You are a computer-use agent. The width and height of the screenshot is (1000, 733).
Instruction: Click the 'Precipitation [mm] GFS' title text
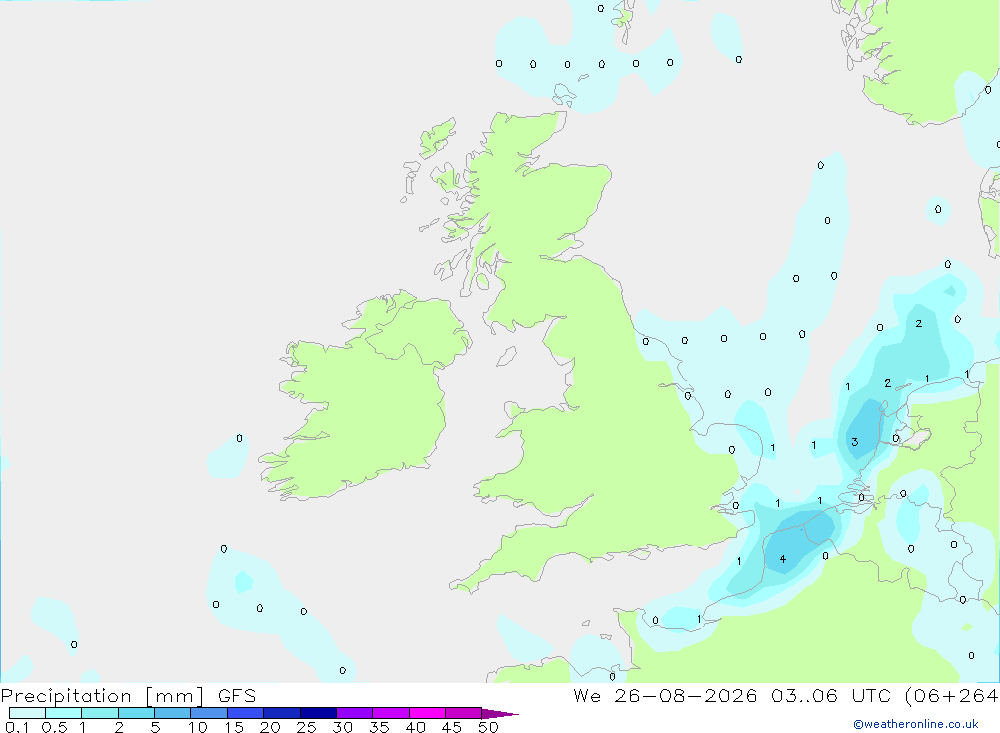click(128, 696)
